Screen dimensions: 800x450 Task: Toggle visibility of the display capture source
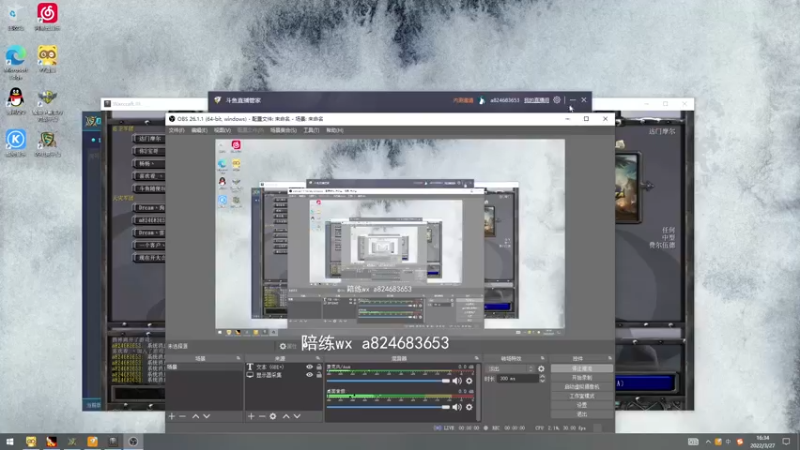pyautogui.click(x=309, y=375)
